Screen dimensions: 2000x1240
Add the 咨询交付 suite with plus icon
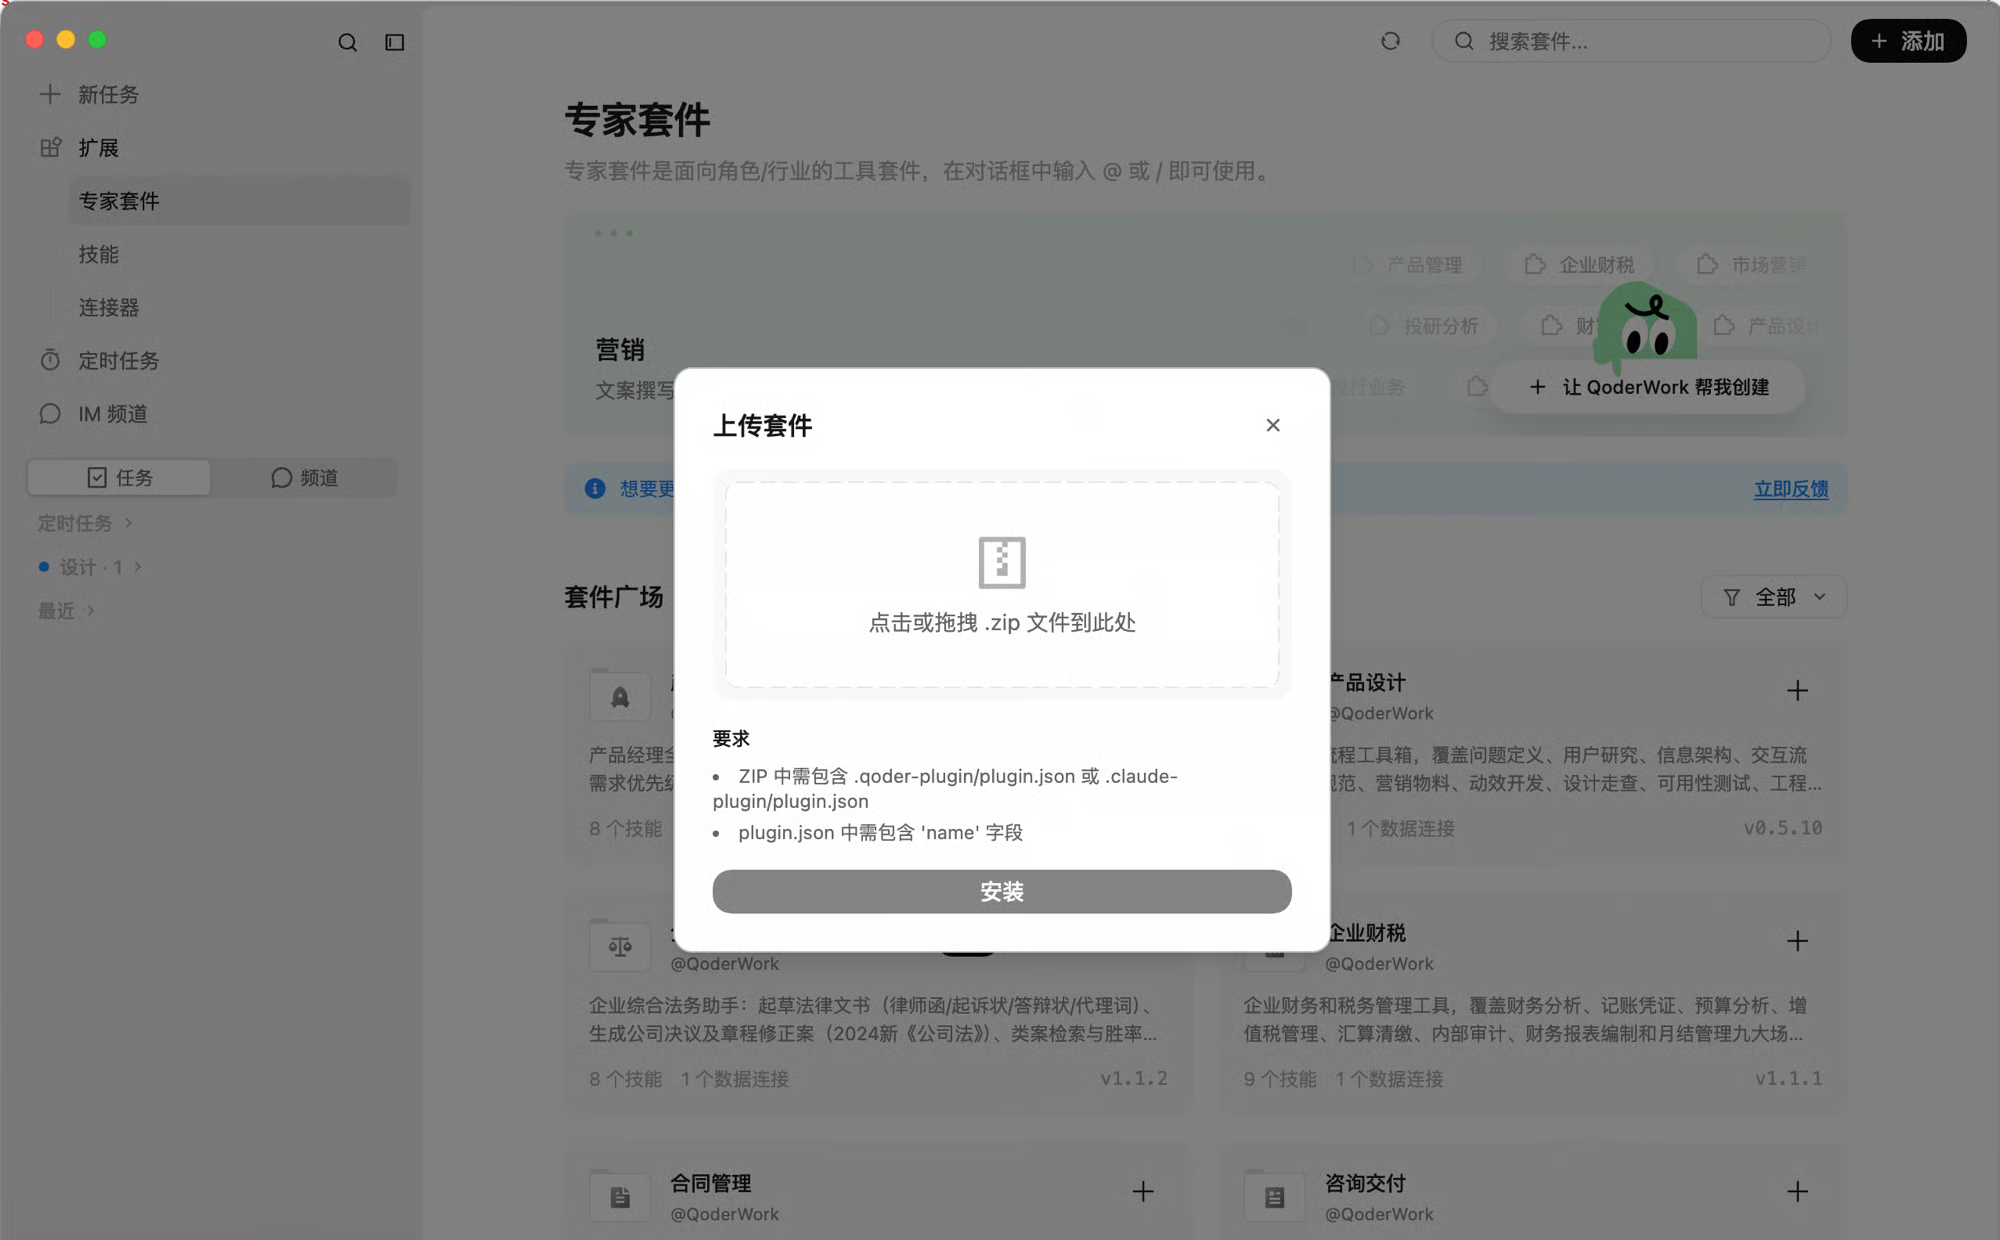pos(1797,1191)
